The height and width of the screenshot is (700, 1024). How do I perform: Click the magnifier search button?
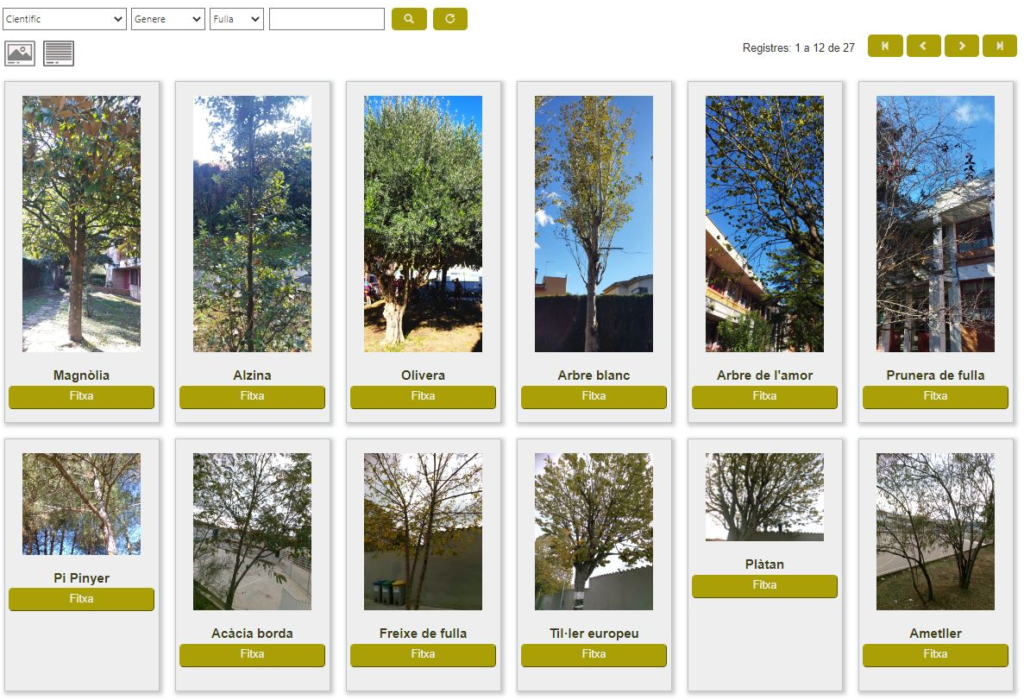click(409, 19)
